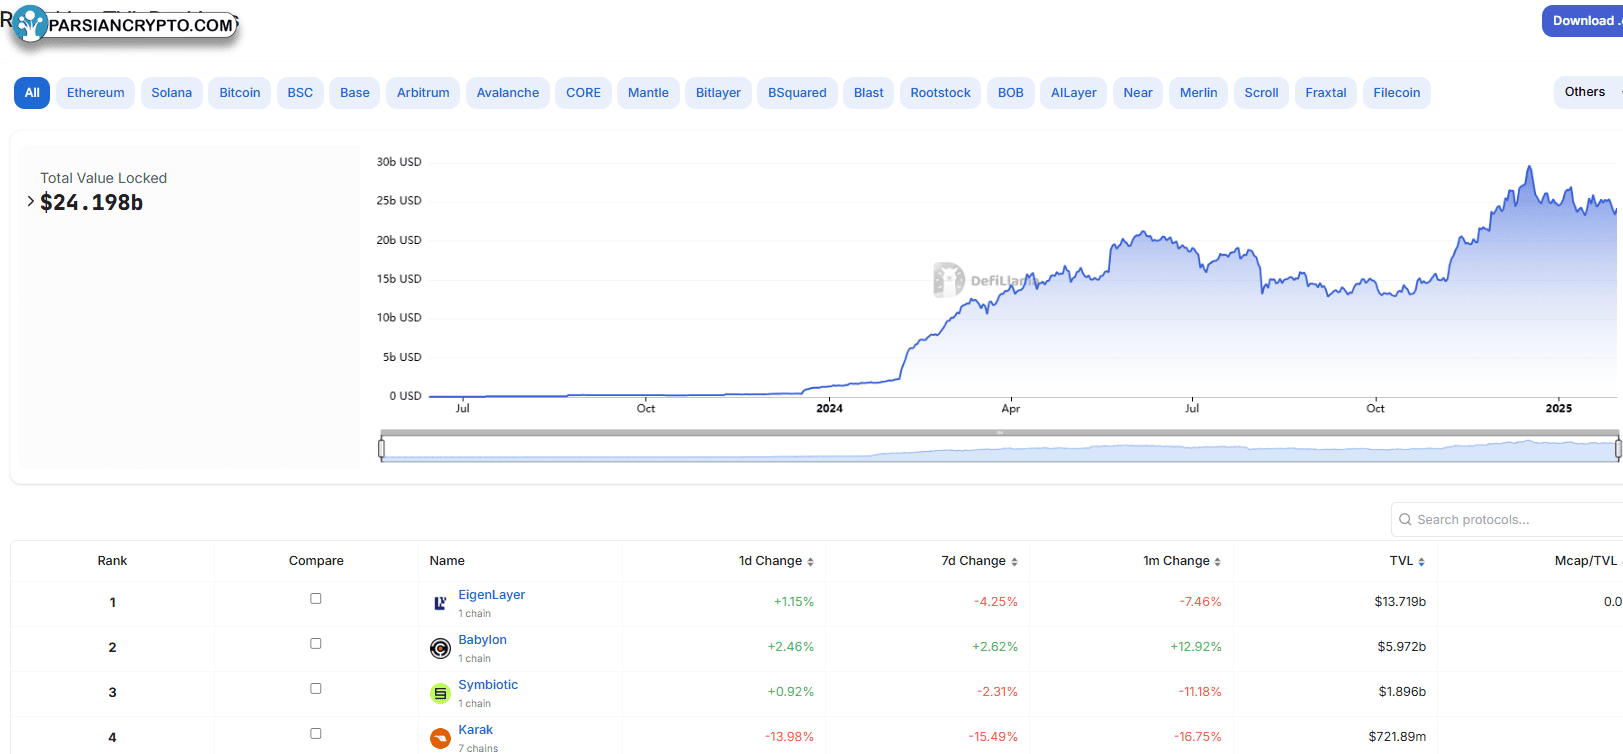Sort by 7d Change arrows icon
Image resolution: width=1623 pixels, height=754 pixels.
pyautogui.click(x=1014, y=562)
